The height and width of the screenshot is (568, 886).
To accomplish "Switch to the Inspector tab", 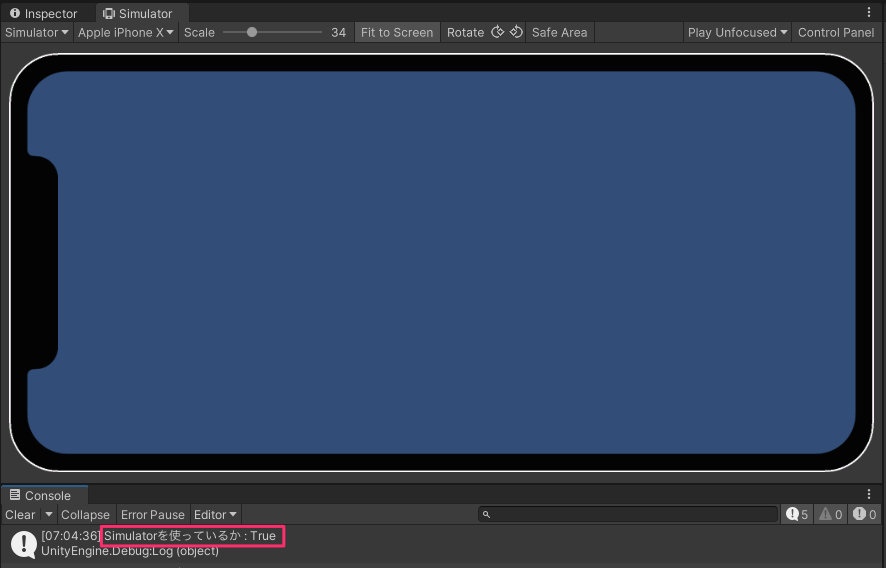I will tap(44, 13).
